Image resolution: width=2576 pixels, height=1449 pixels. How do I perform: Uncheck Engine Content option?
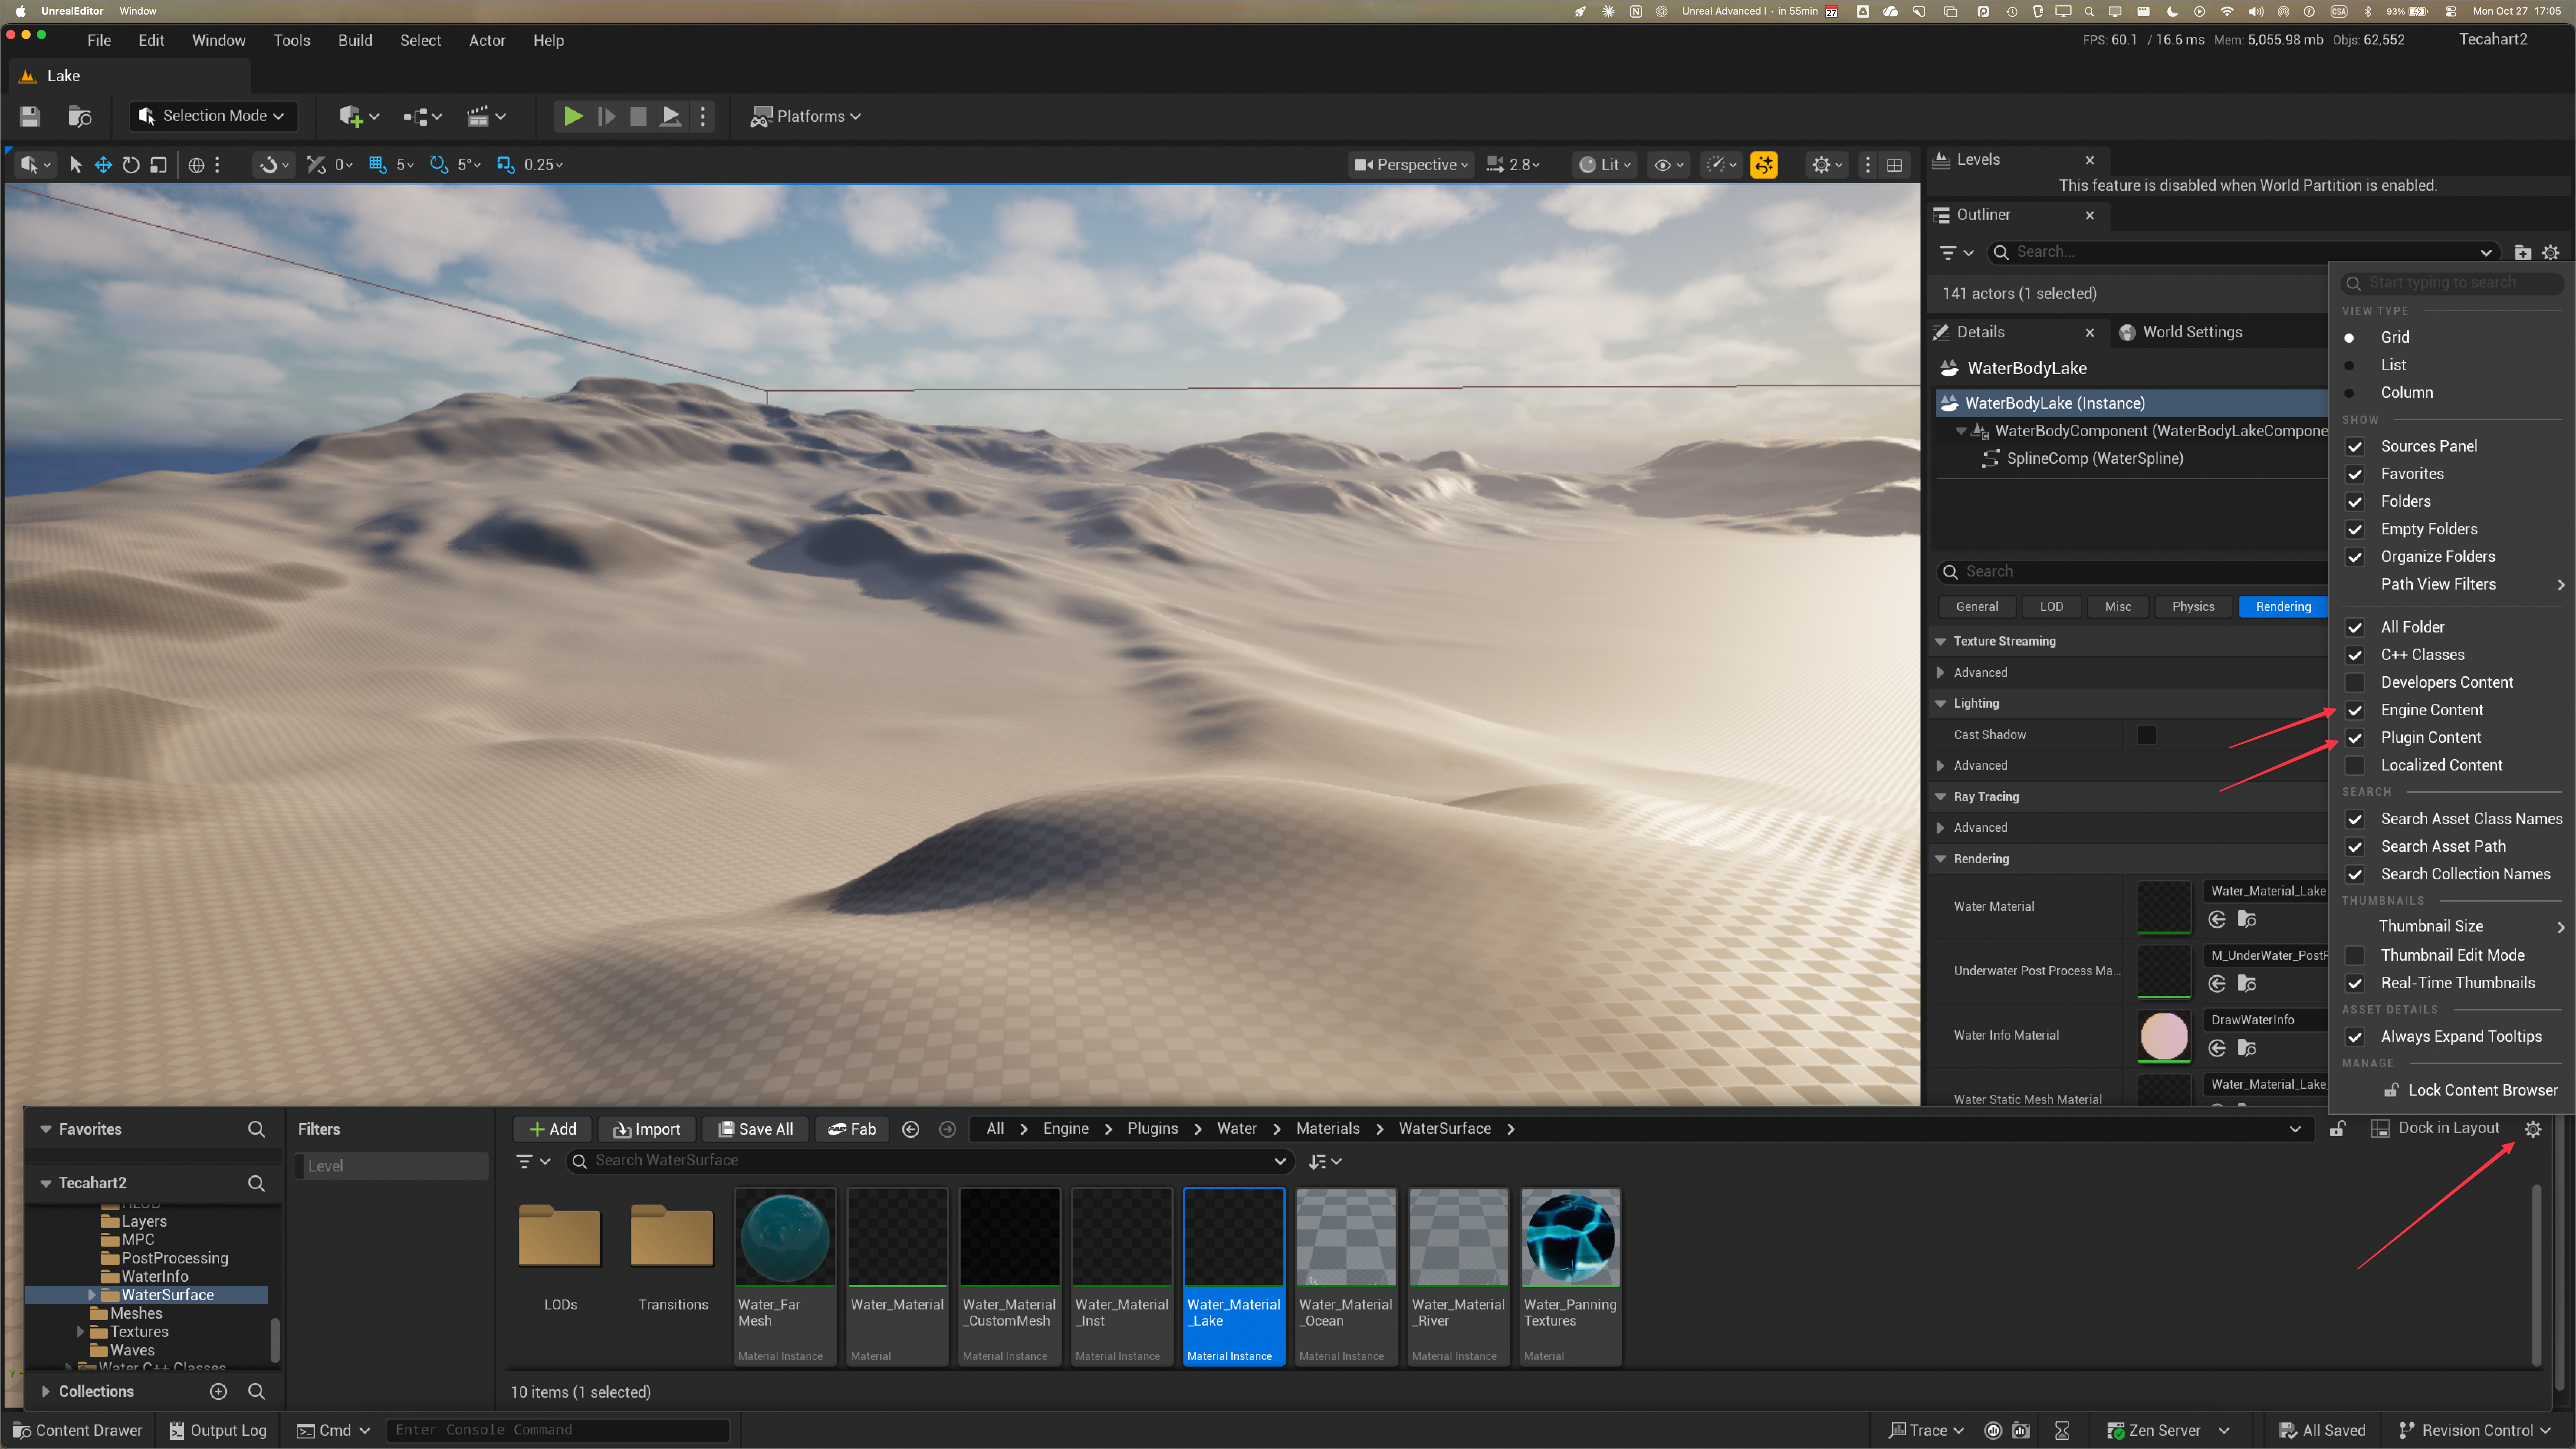click(x=2355, y=710)
